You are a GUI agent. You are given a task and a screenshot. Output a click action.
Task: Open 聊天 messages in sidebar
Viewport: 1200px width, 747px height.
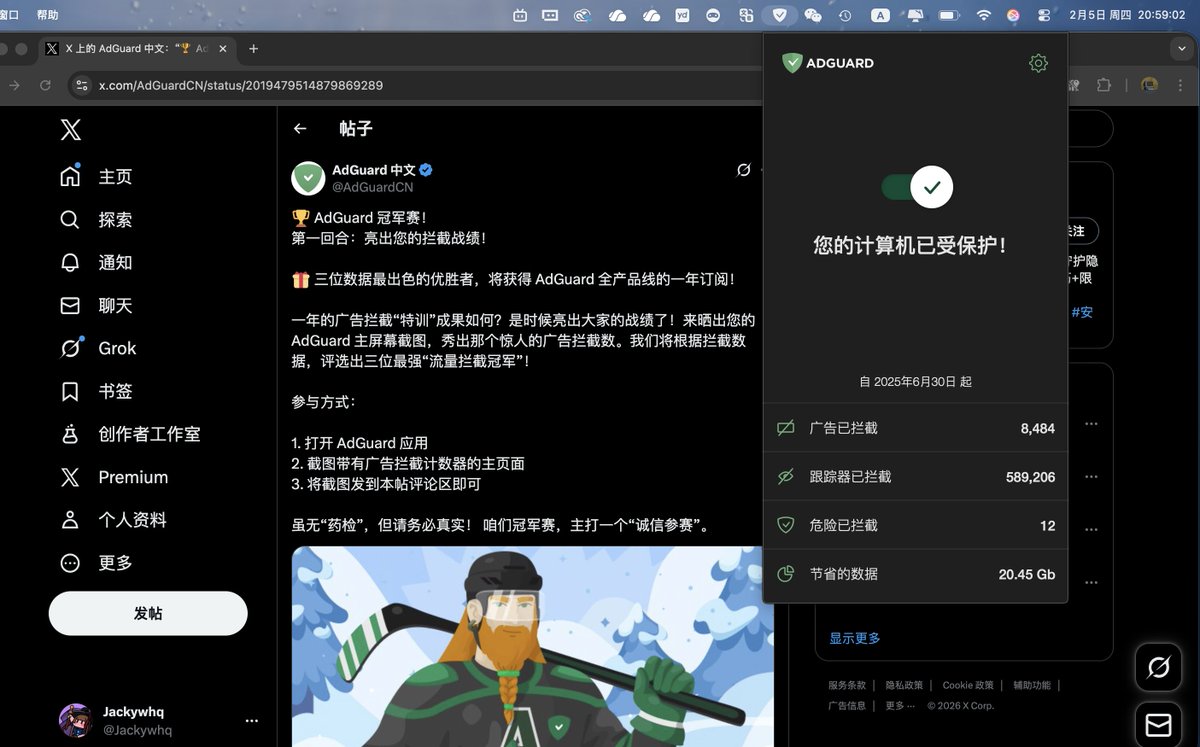pyautogui.click(x=96, y=305)
